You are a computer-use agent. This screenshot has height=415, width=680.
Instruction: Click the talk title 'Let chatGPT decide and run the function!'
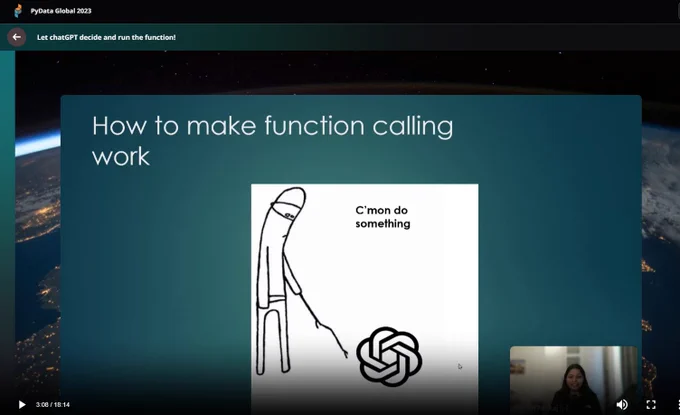(106, 37)
